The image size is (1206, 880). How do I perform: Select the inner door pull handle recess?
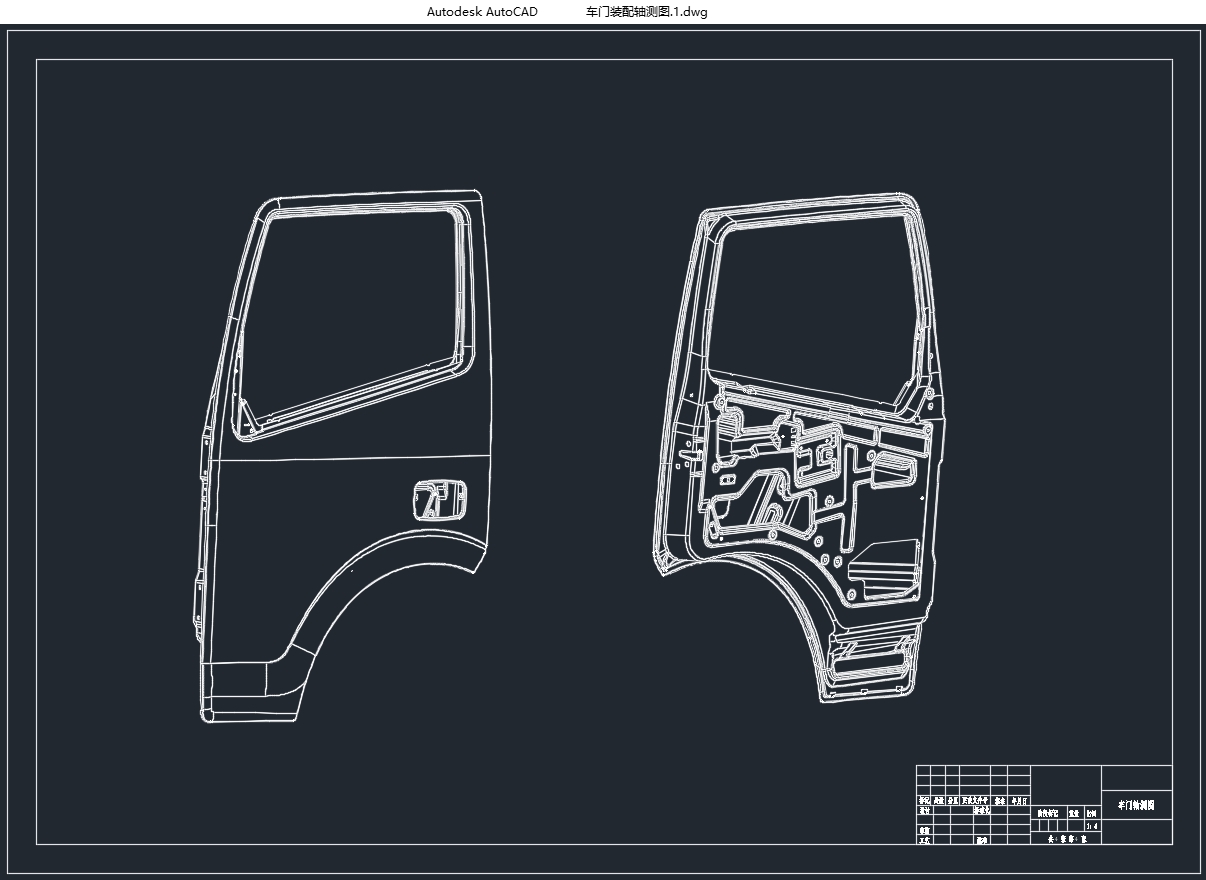pyautogui.click(x=895, y=470)
